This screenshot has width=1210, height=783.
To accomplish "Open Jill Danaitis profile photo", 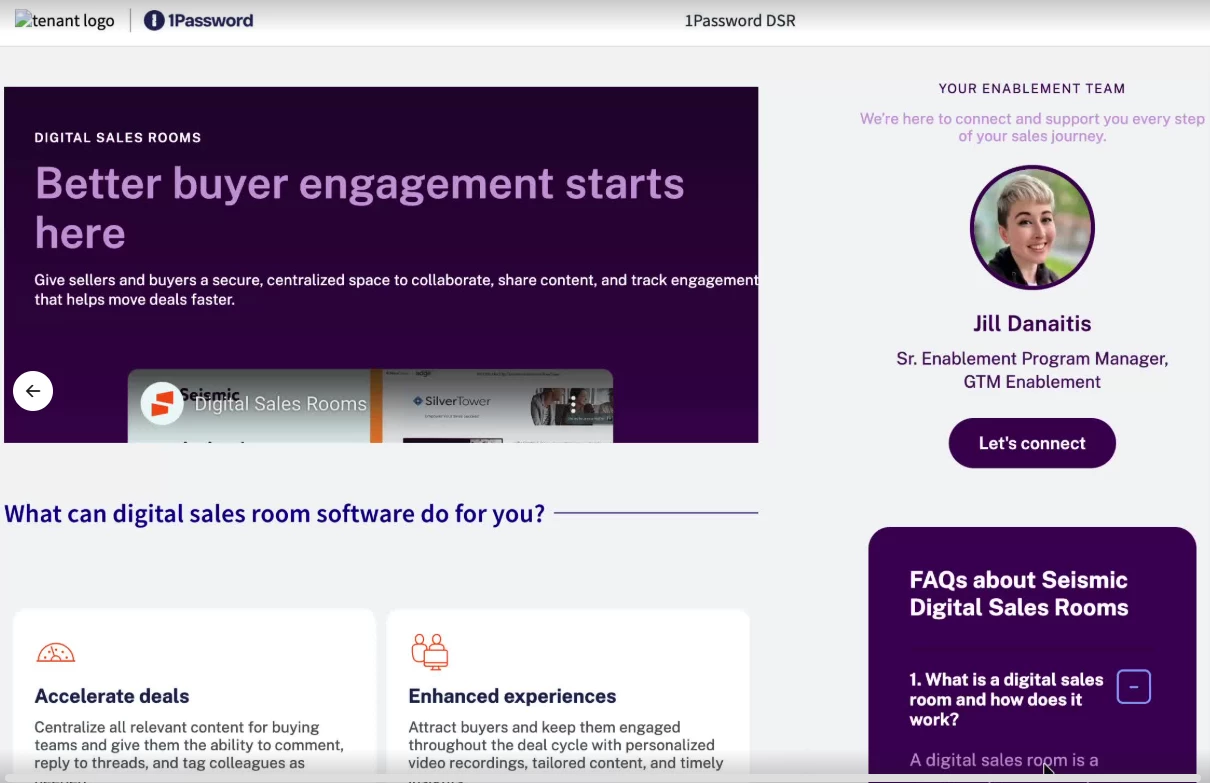I will (1032, 228).
